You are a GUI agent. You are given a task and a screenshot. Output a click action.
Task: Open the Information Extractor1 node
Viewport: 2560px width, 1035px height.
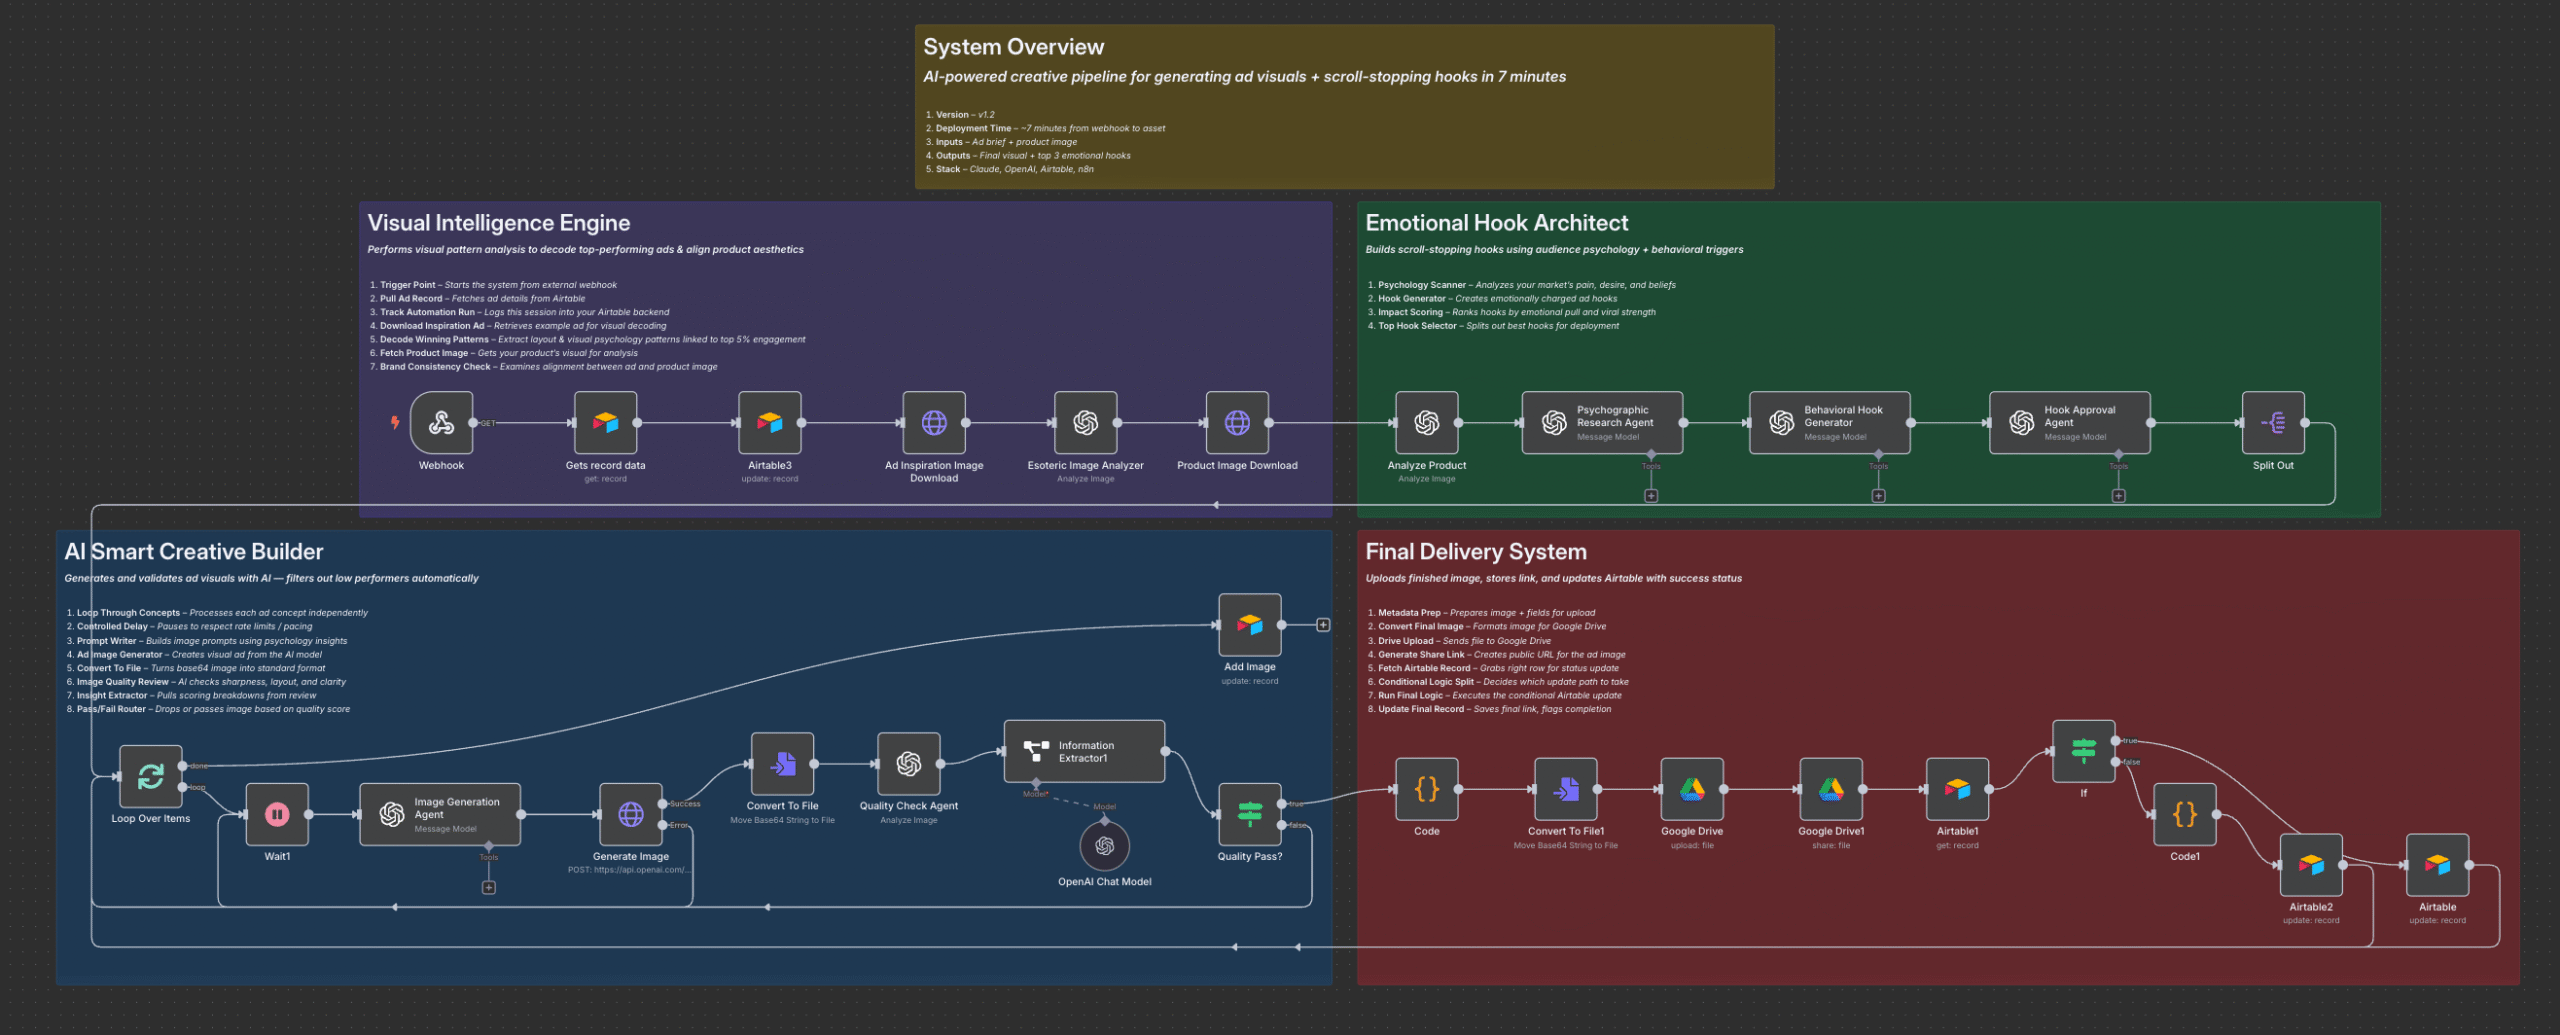coord(1084,751)
